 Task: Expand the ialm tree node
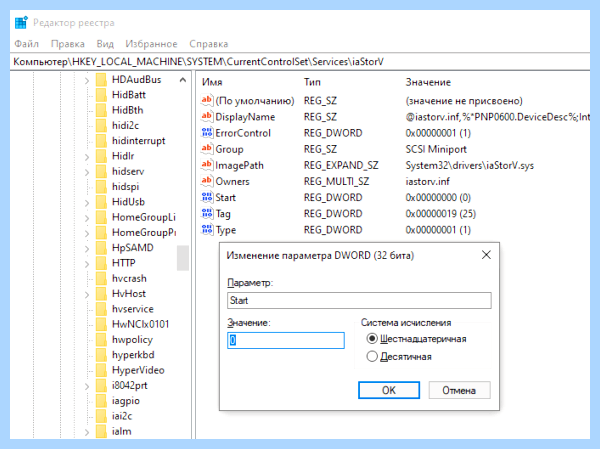point(87,433)
